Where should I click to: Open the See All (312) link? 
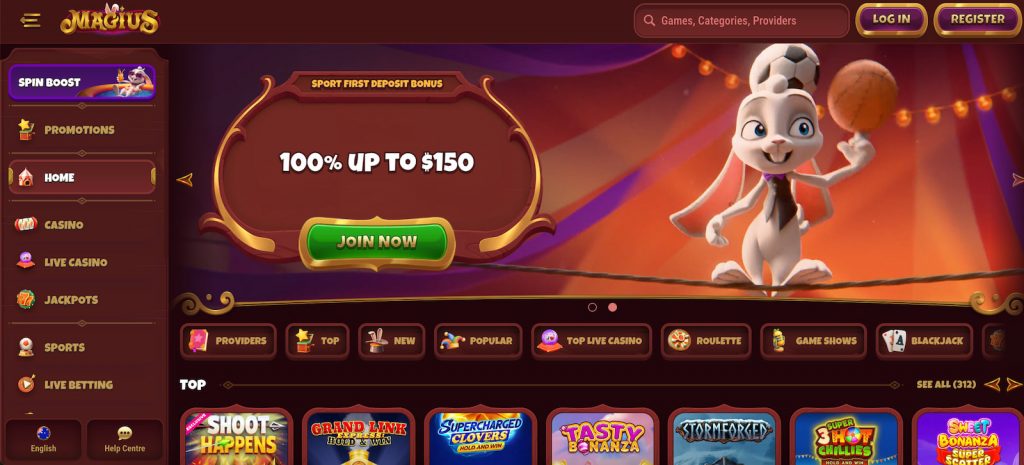tap(946, 385)
